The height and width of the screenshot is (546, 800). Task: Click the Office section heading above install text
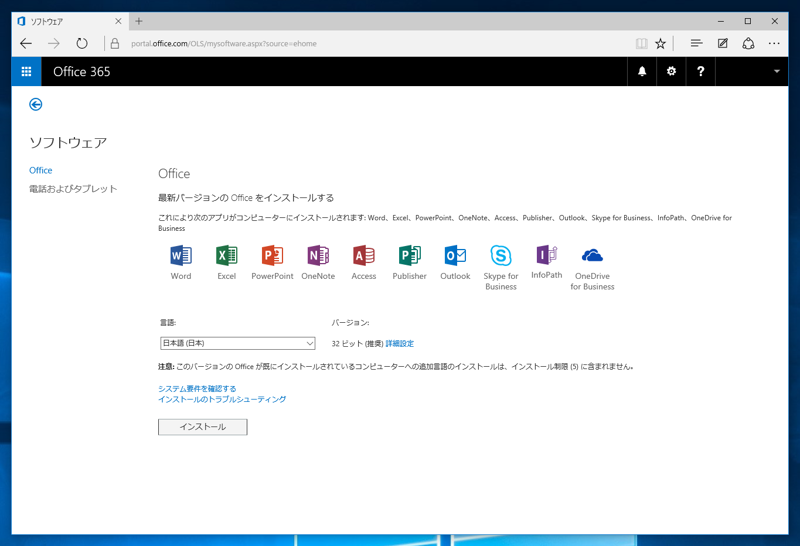[x=174, y=173]
